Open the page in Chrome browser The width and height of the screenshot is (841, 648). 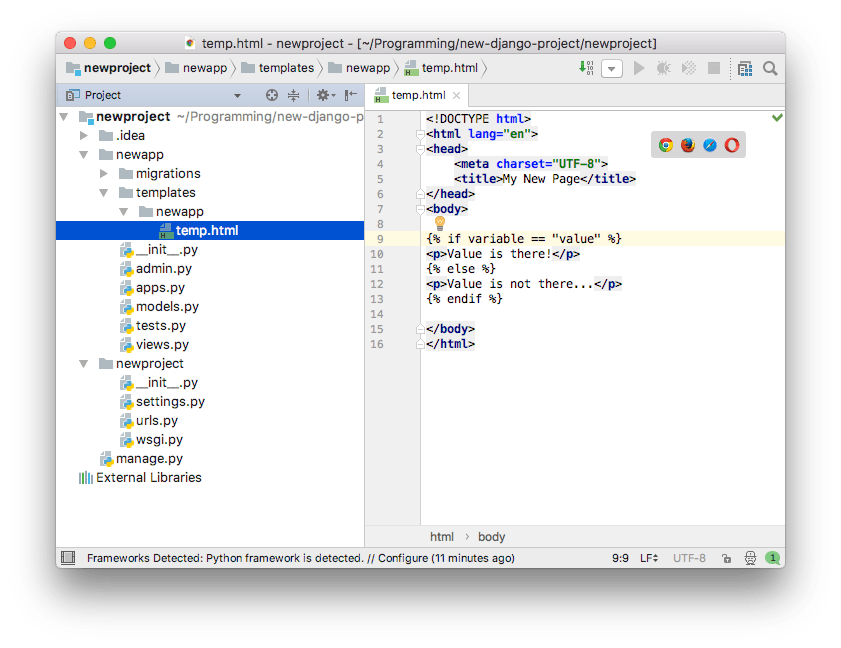666,145
